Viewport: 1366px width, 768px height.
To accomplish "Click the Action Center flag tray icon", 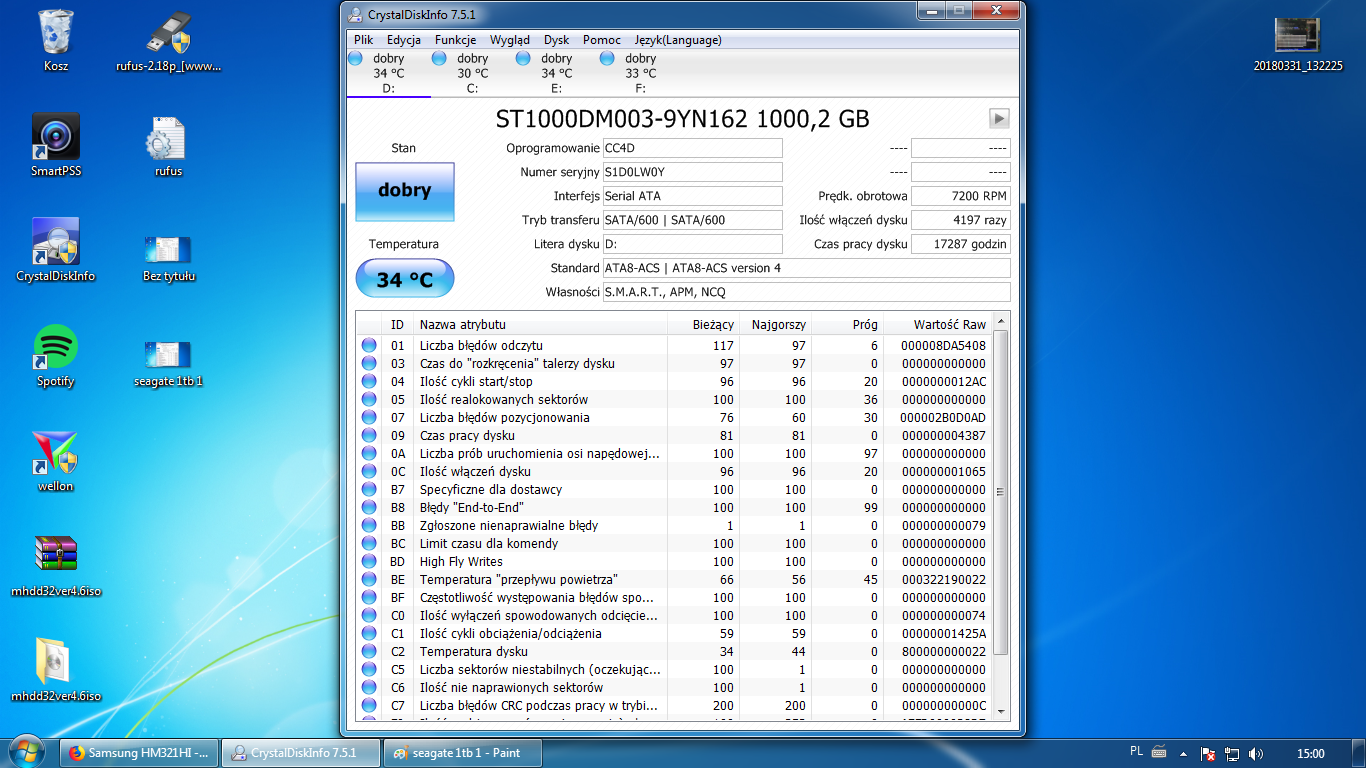I will (x=1208, y=753).
